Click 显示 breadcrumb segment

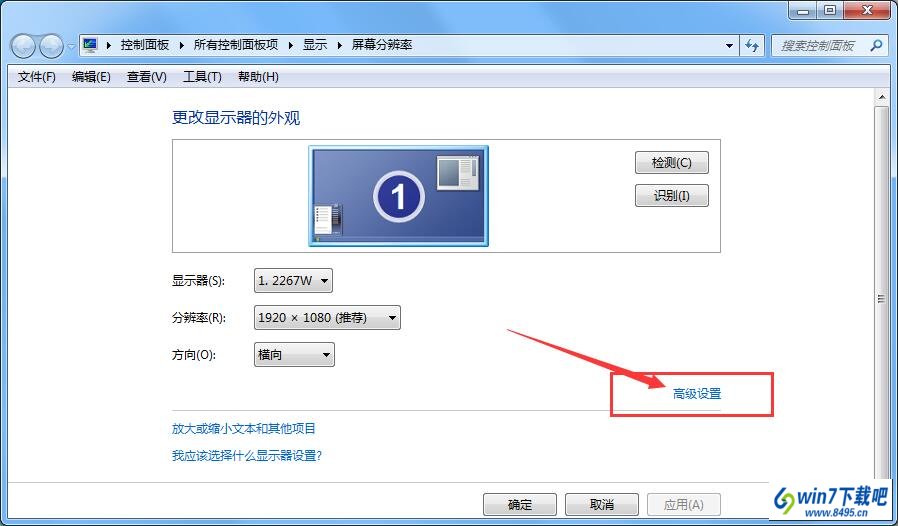[314, 45]
